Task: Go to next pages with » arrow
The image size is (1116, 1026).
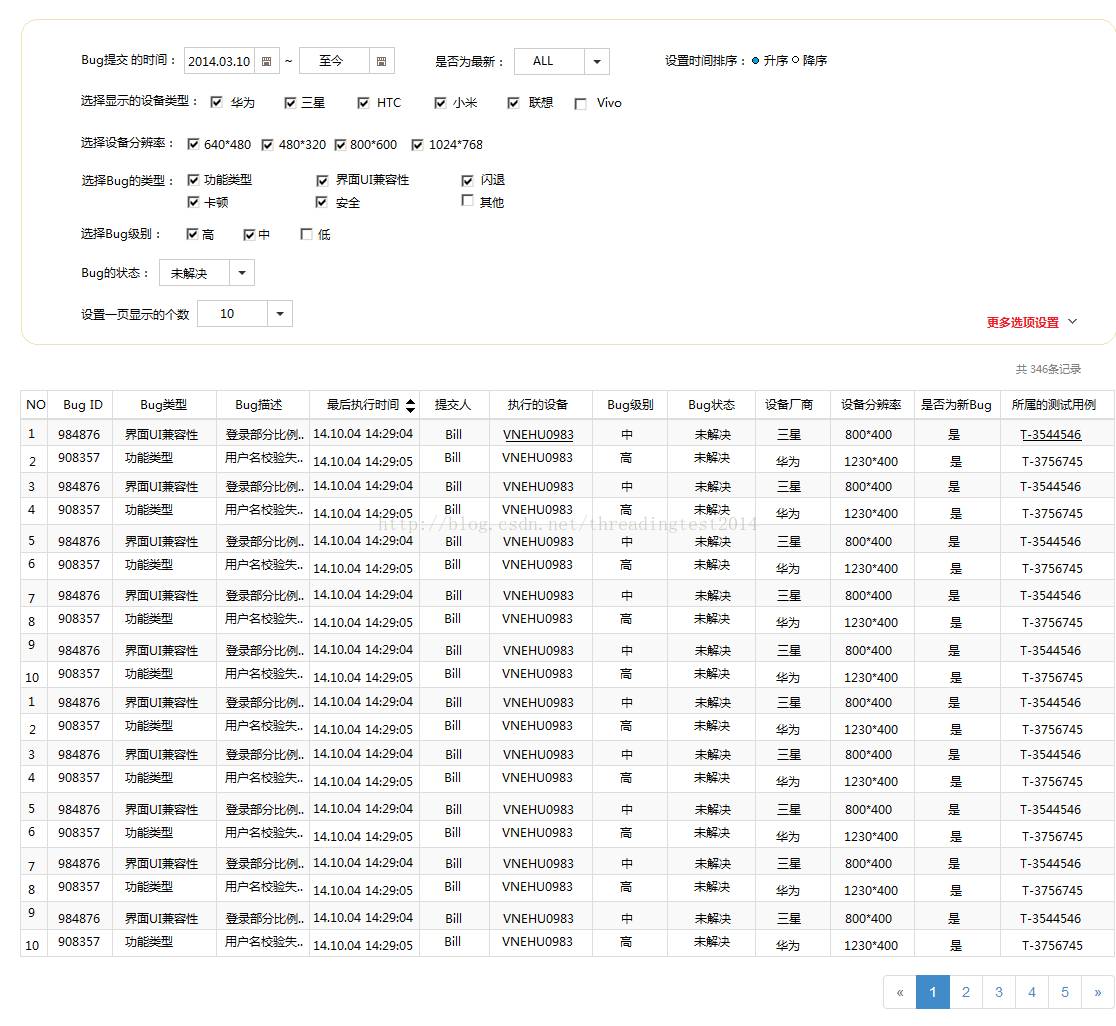Action: (x=1097, y=992)
